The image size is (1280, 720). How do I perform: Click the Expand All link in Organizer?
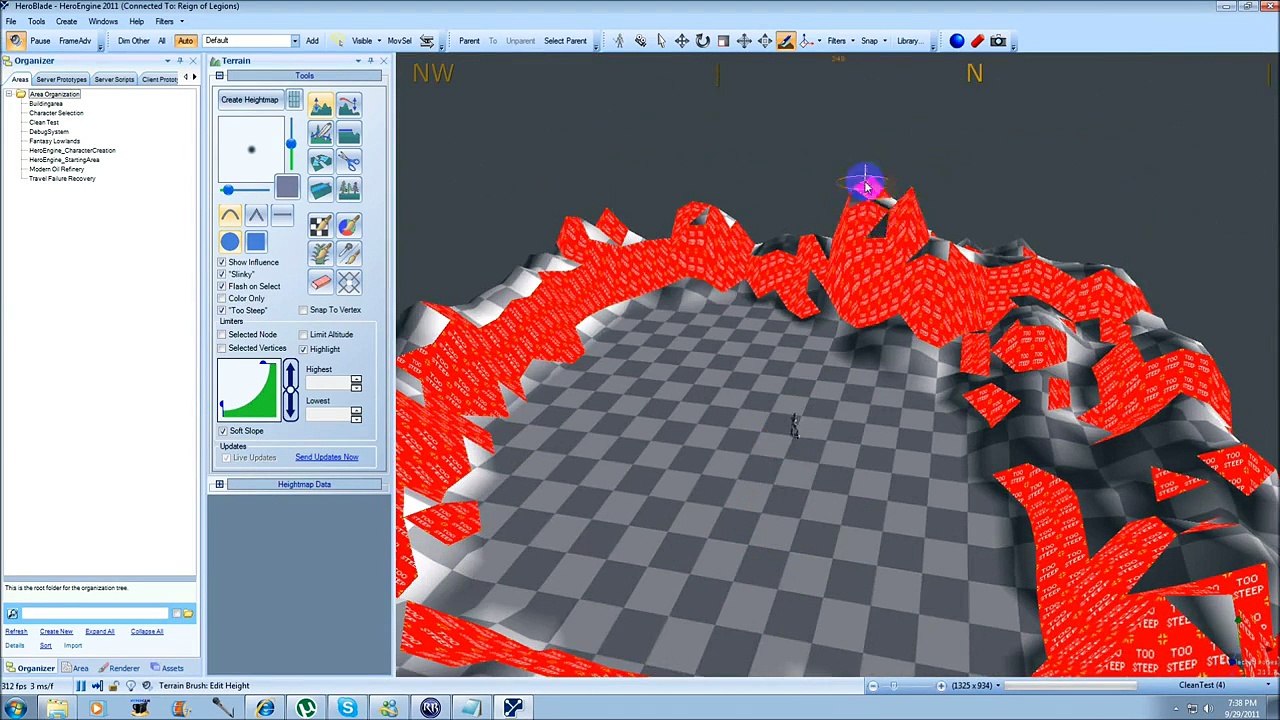(x=100, y=632)
